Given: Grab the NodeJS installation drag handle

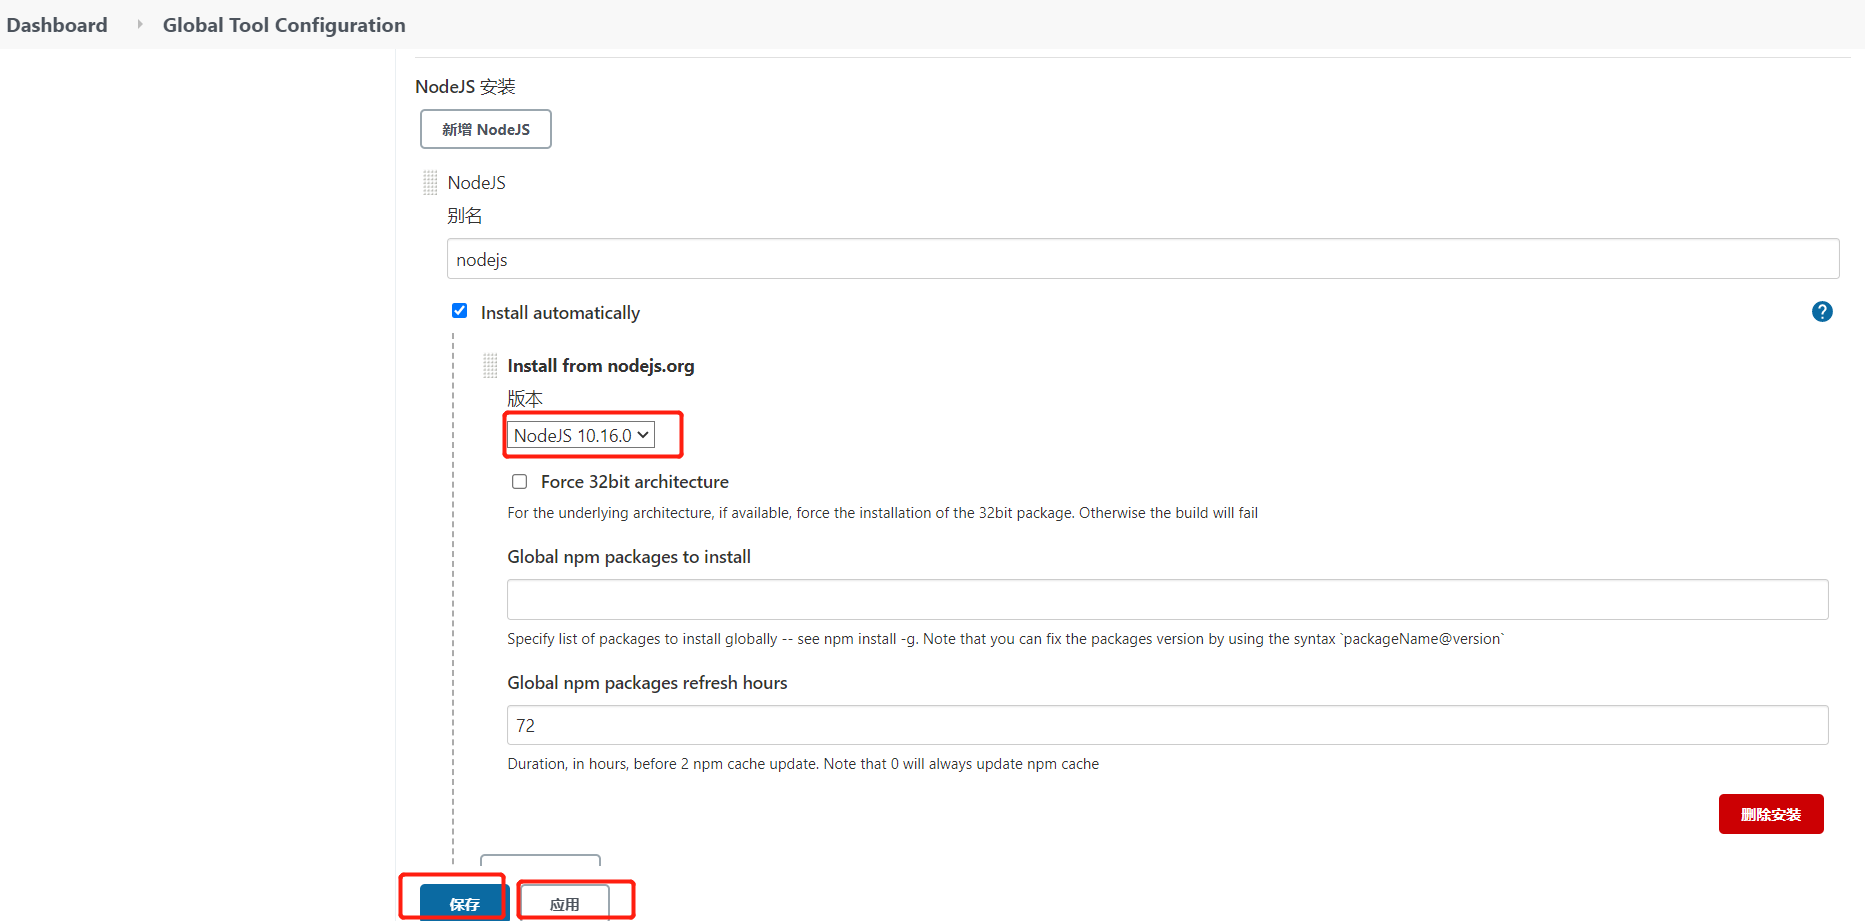Looking at the screenshot, I should (430, 183).
